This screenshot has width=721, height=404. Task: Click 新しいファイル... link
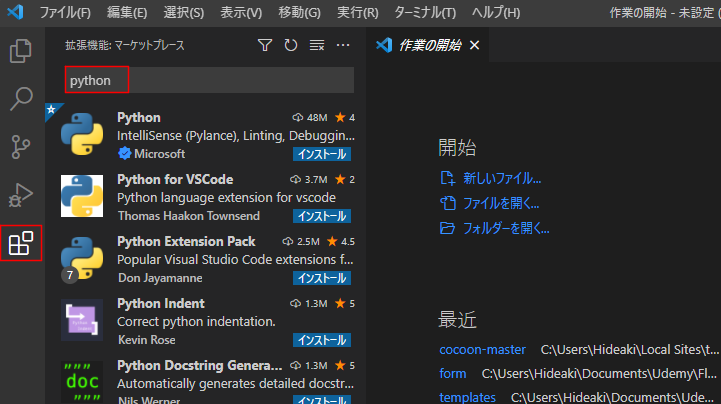(502, 178)
